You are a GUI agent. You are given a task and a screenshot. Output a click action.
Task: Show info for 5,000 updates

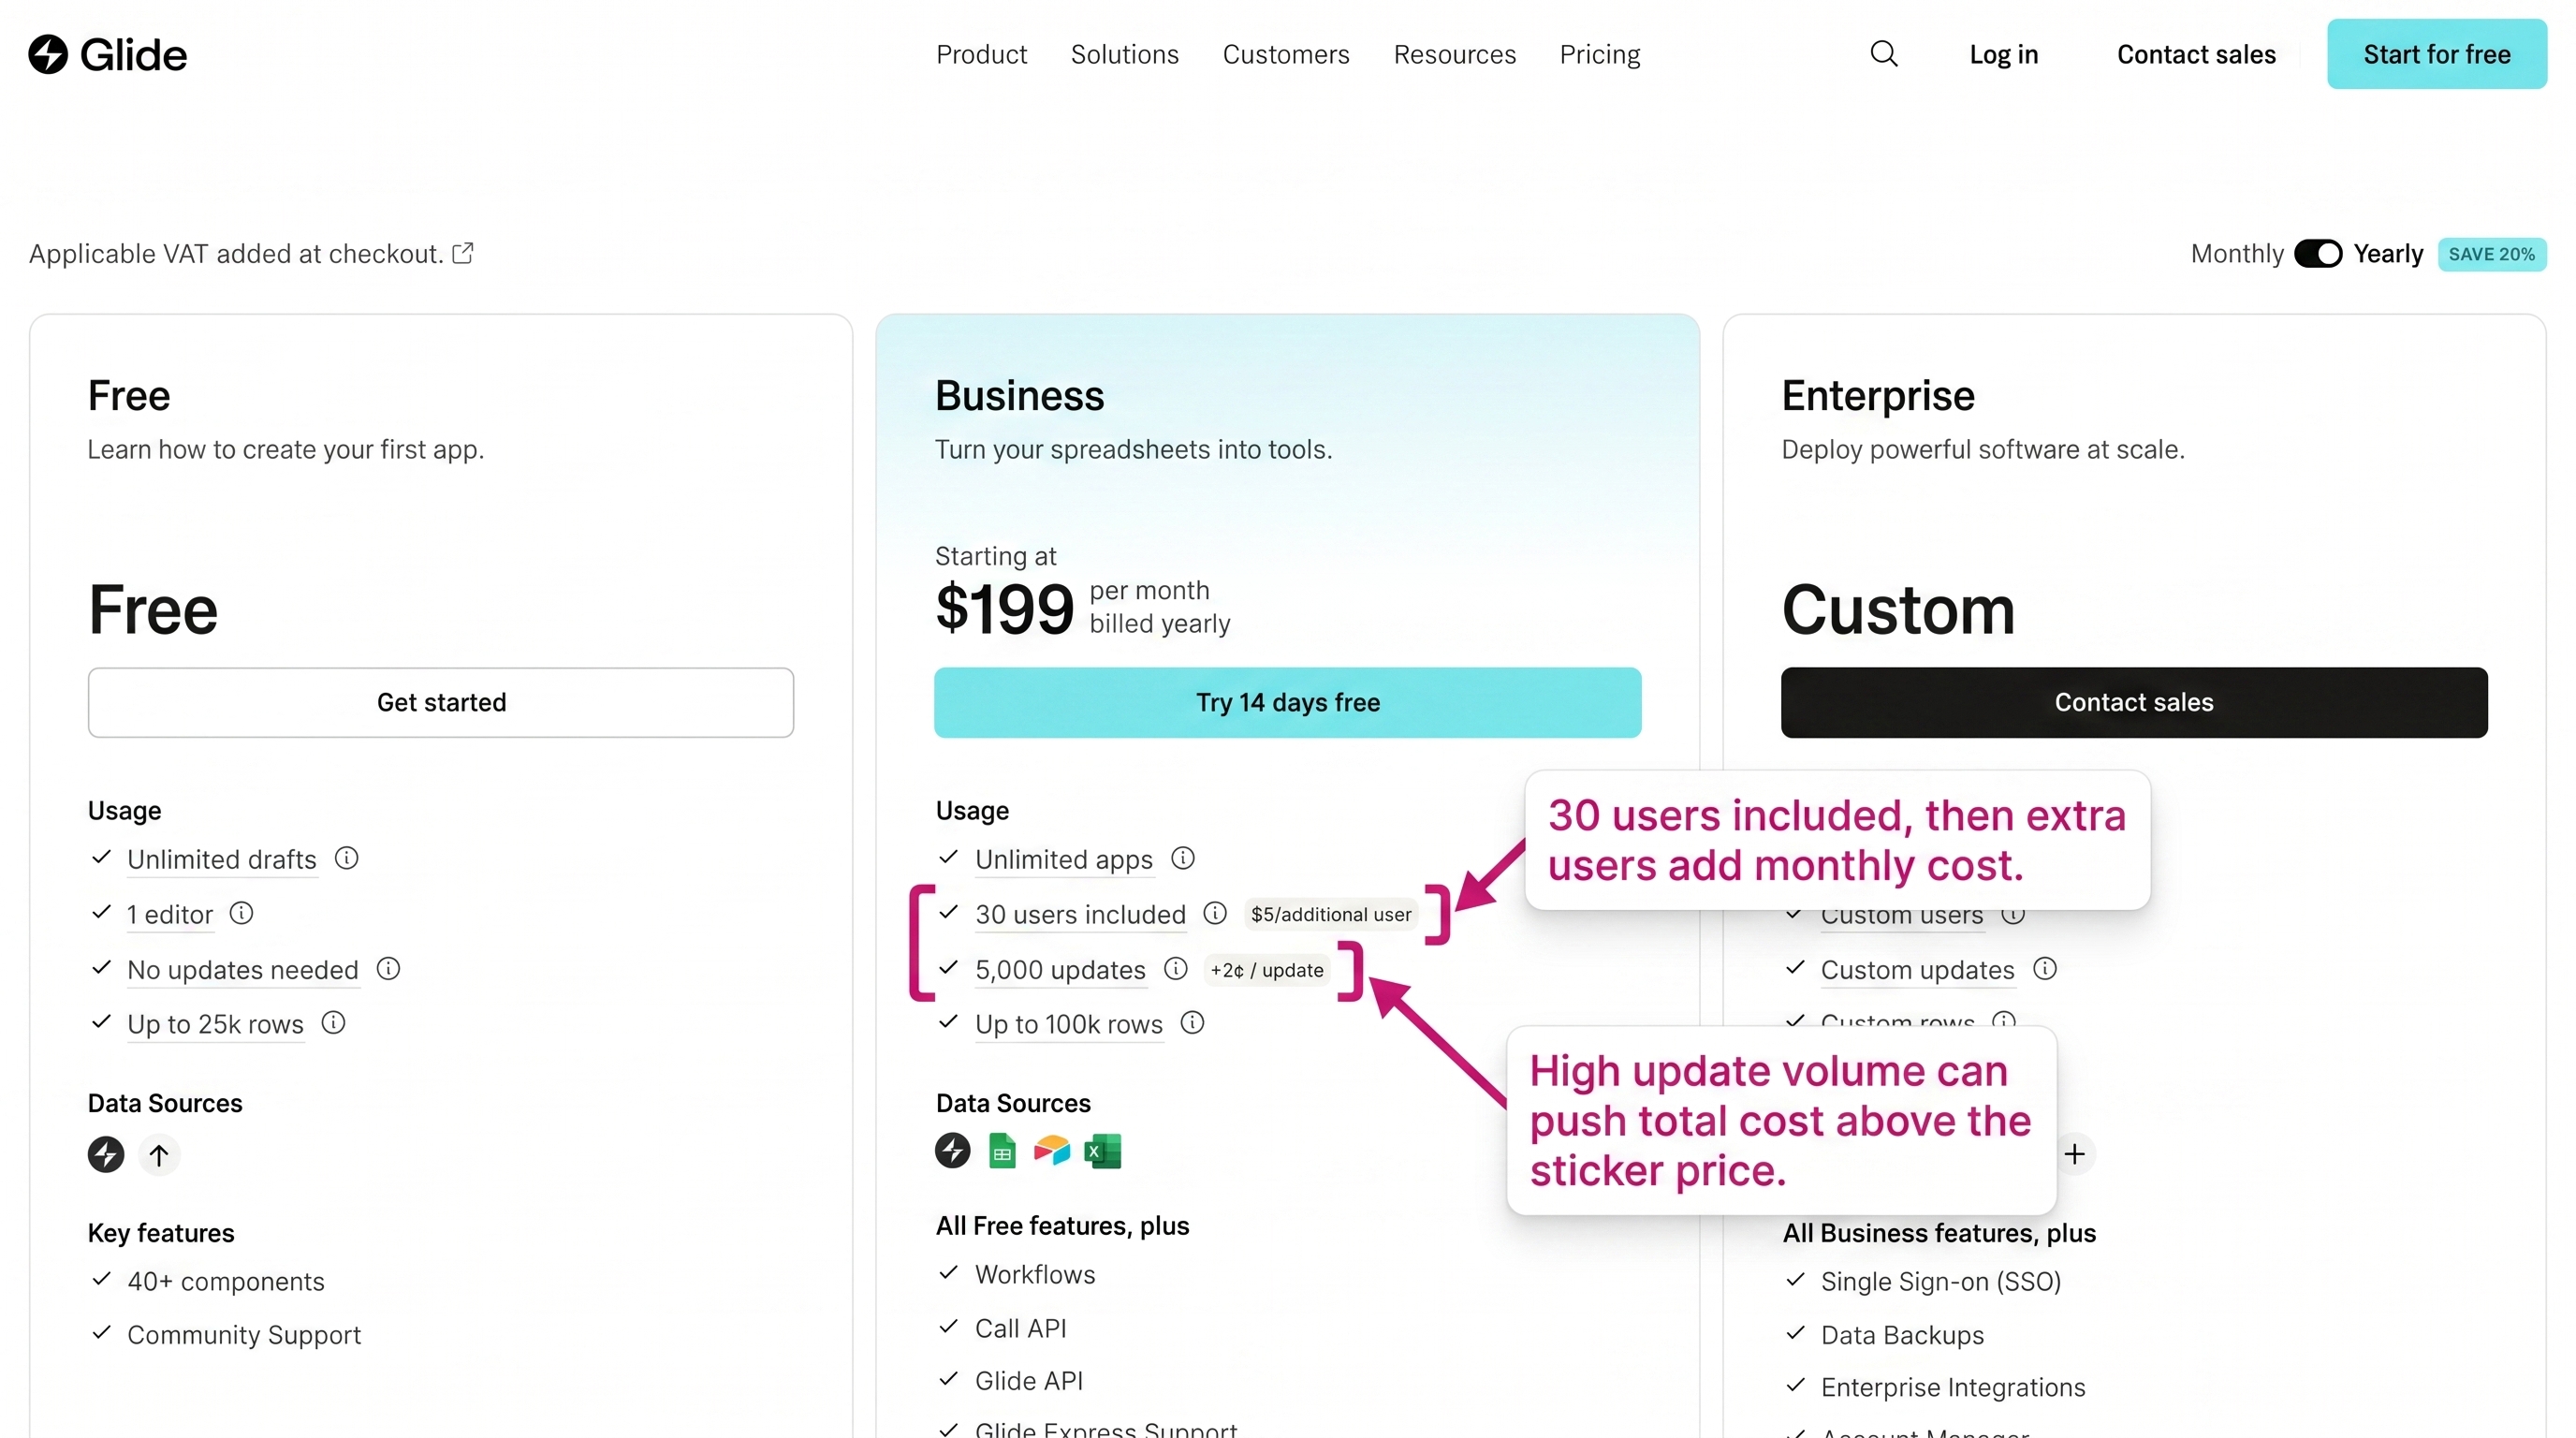(x=1176, y=968)
